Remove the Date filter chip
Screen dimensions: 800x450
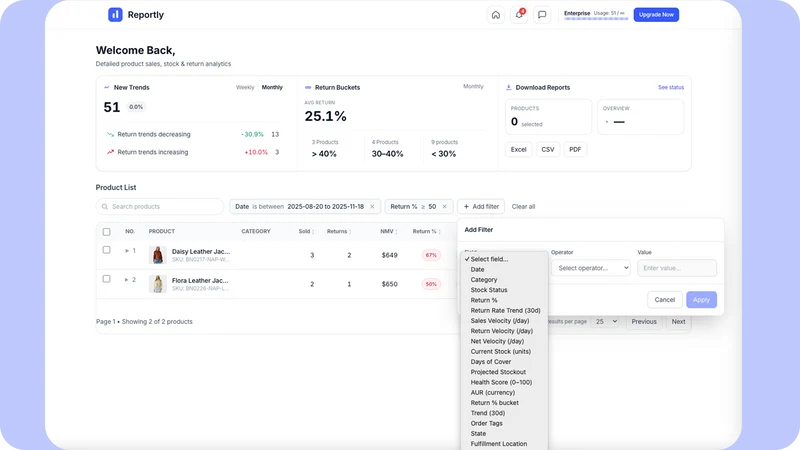[372, 207]
